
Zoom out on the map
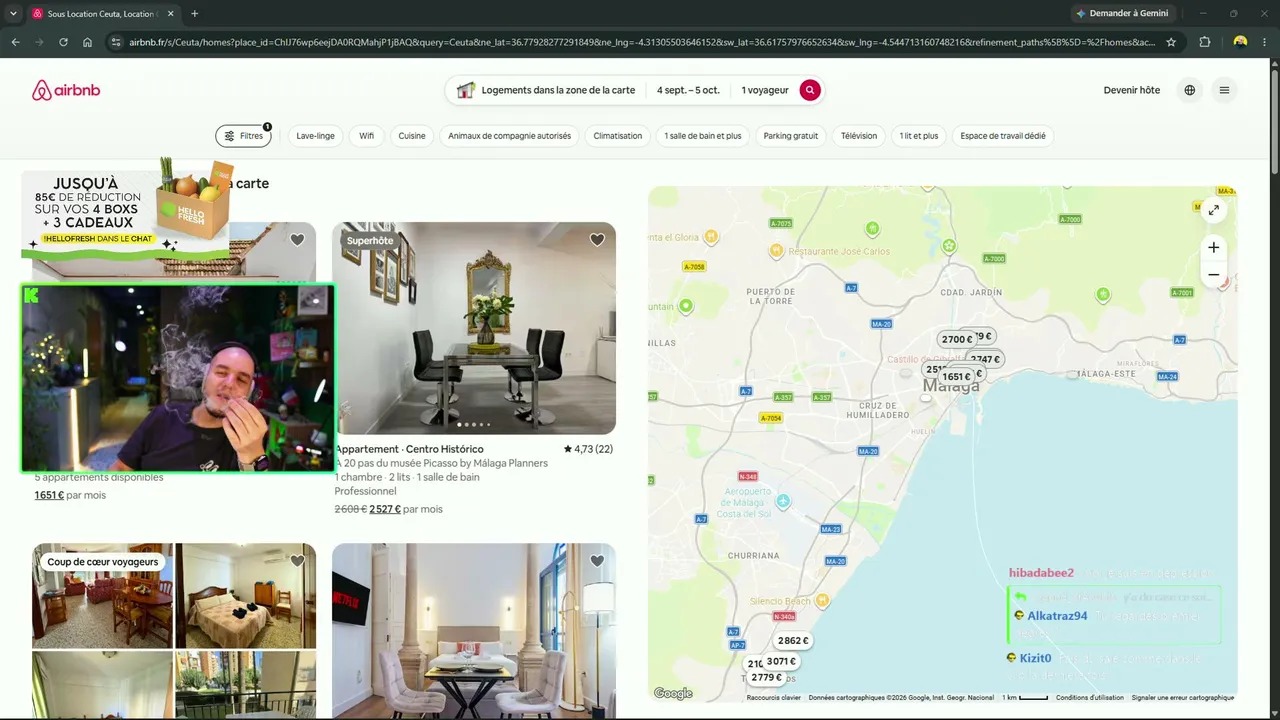click(1213, 274)
